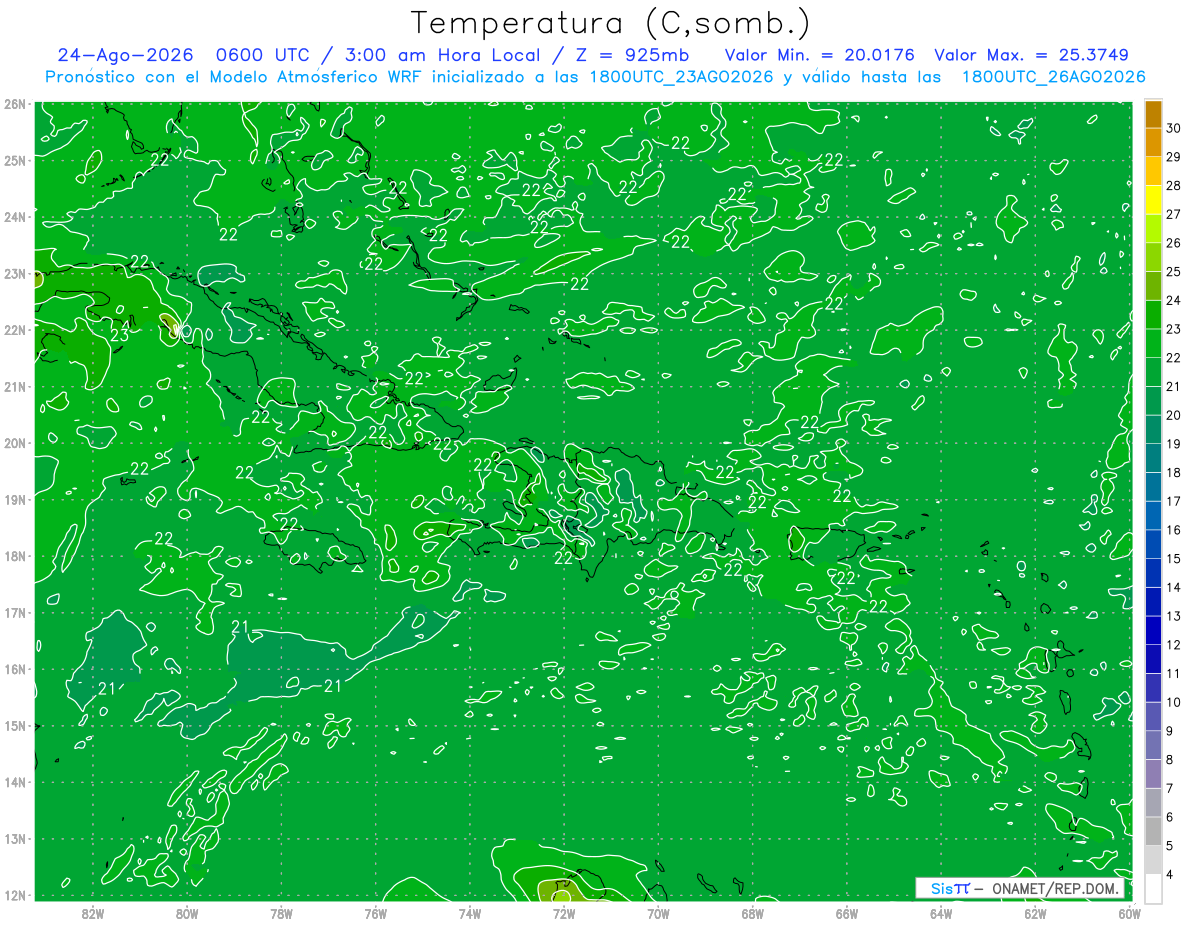Click the '70W' longitude axis label

[658, 913]
